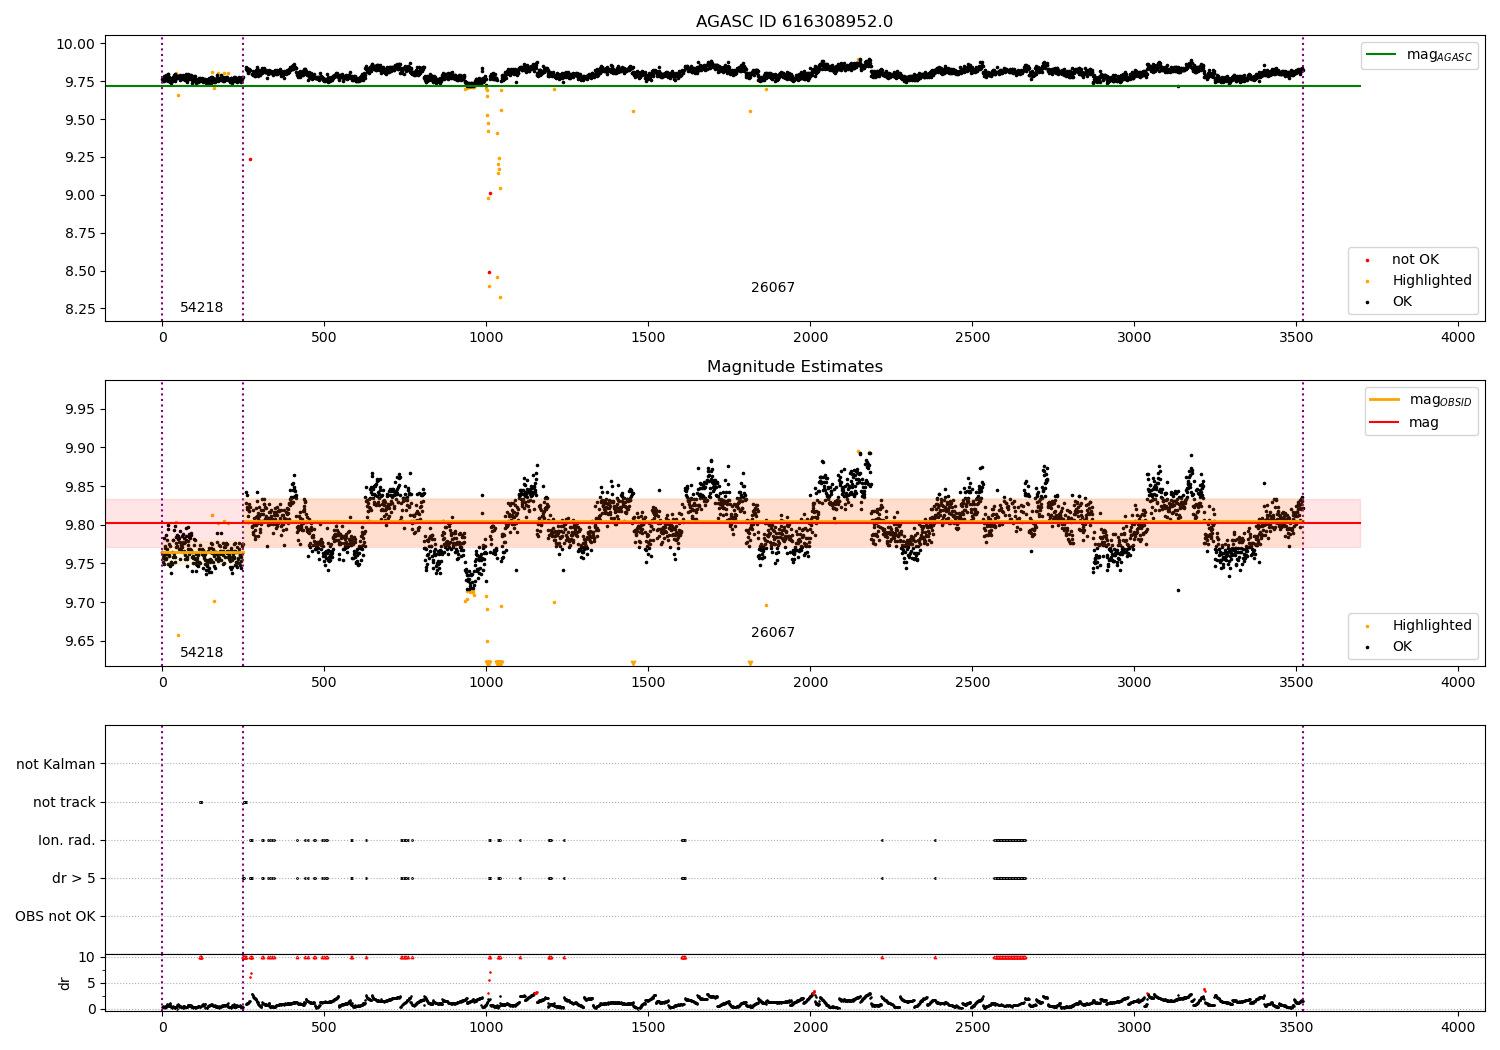Screen dimensions: 1500x1050
Task: Click the '1500' x-axis tick in top plot
Action: (x=648, y=338)
